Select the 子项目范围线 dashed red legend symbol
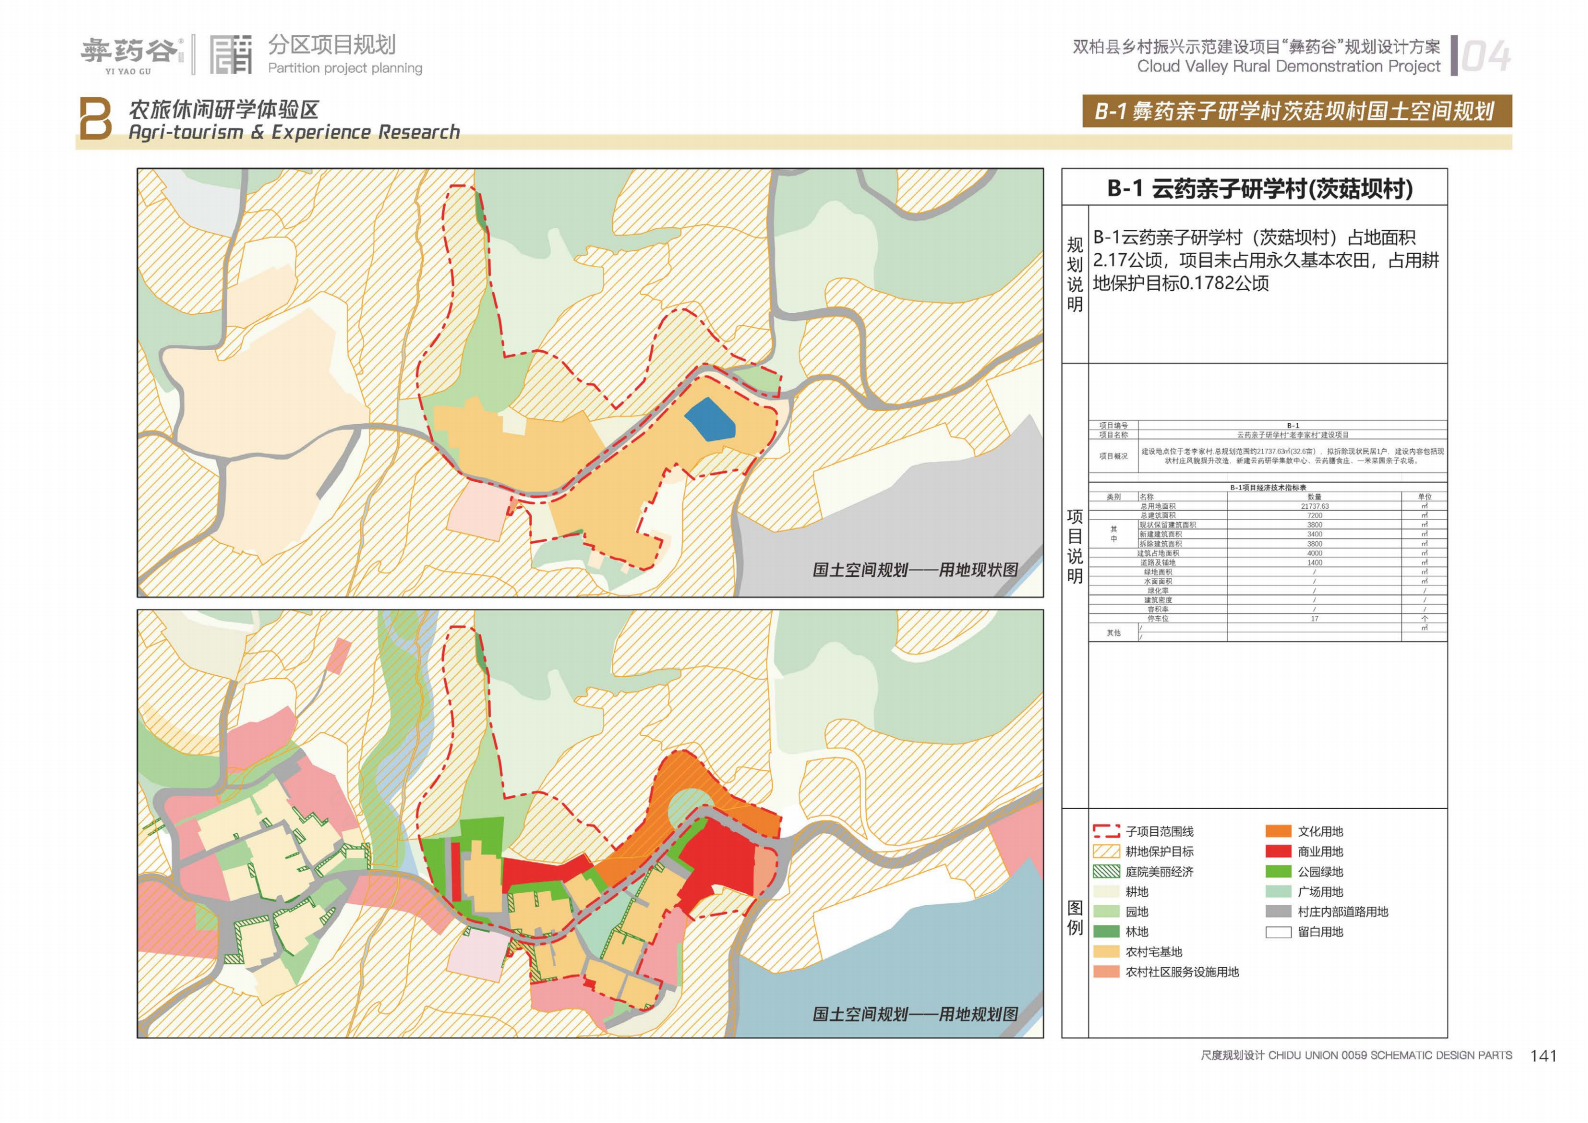The image size is (1588, 1123). tap(1106, 831)
